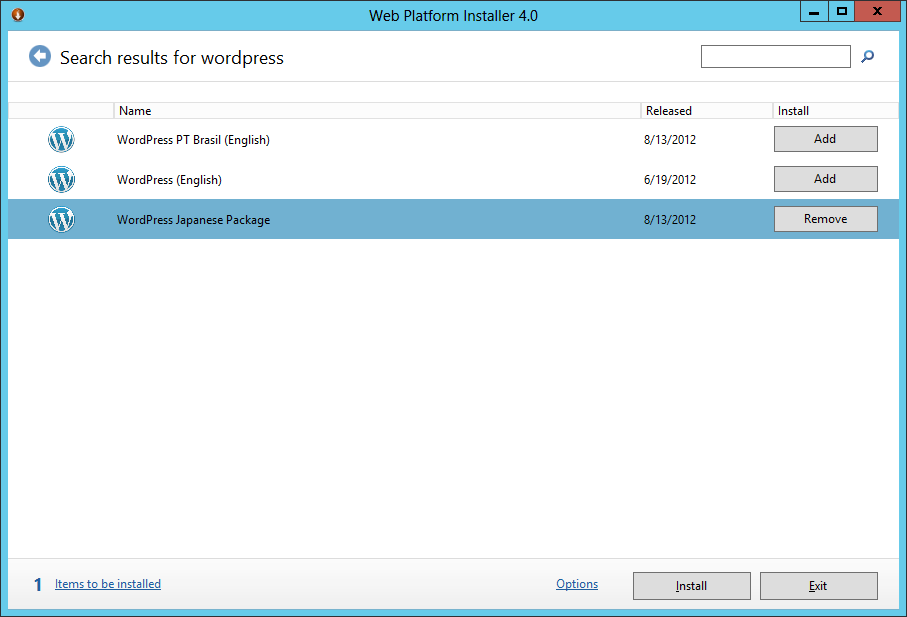Remove WordPress Japanese Package
907x617 pixels.
pos(825,219)
